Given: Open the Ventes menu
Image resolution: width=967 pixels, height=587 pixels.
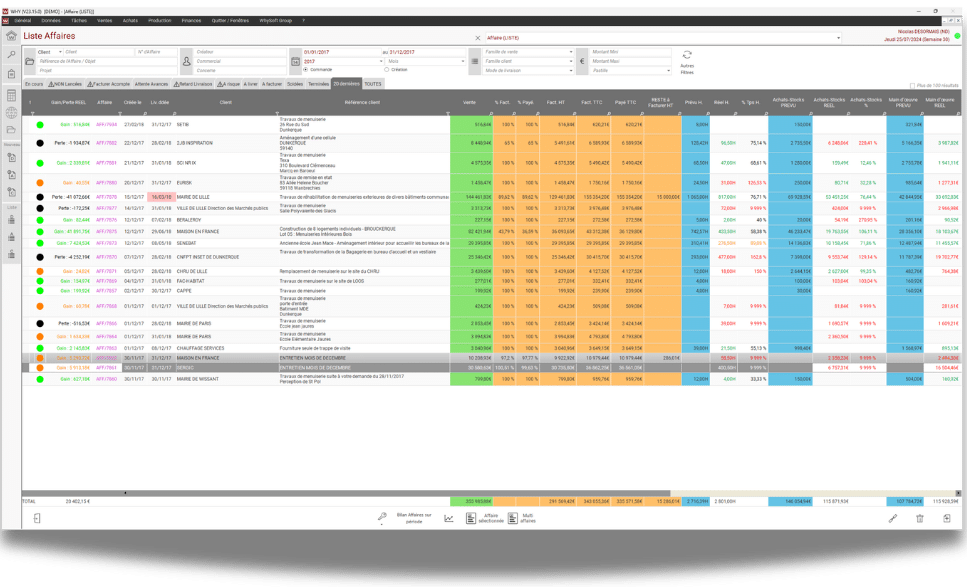Looking at the screenshot, I should point(105,20).
